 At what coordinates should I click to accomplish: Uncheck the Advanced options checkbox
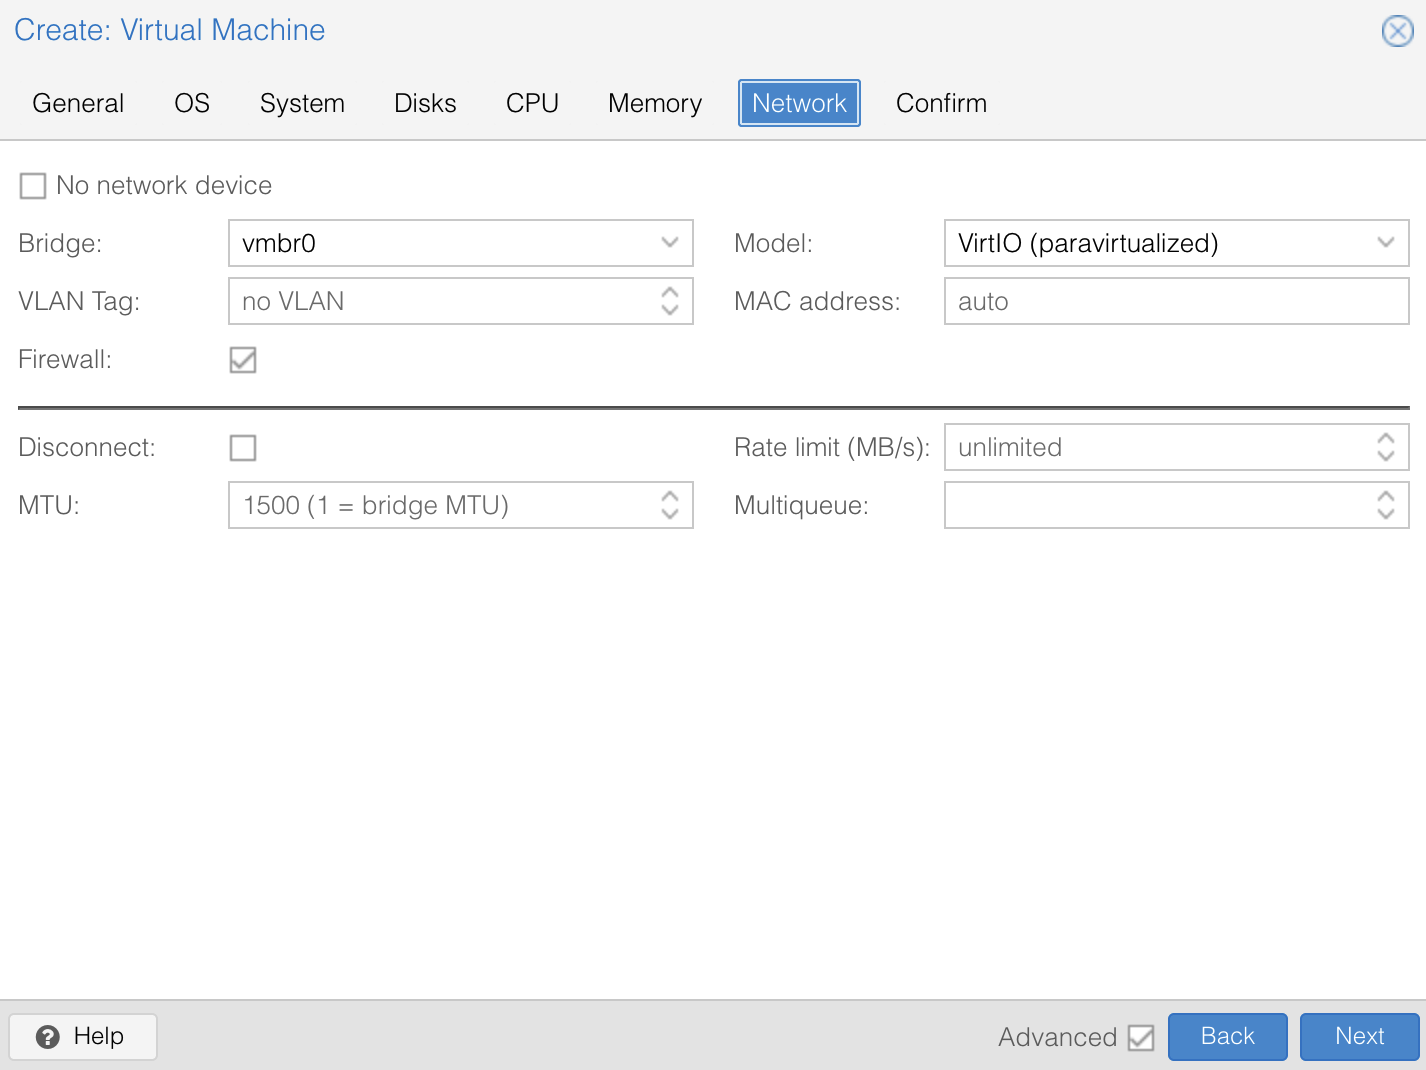pyautogui.click(x=1141, y=1037)
